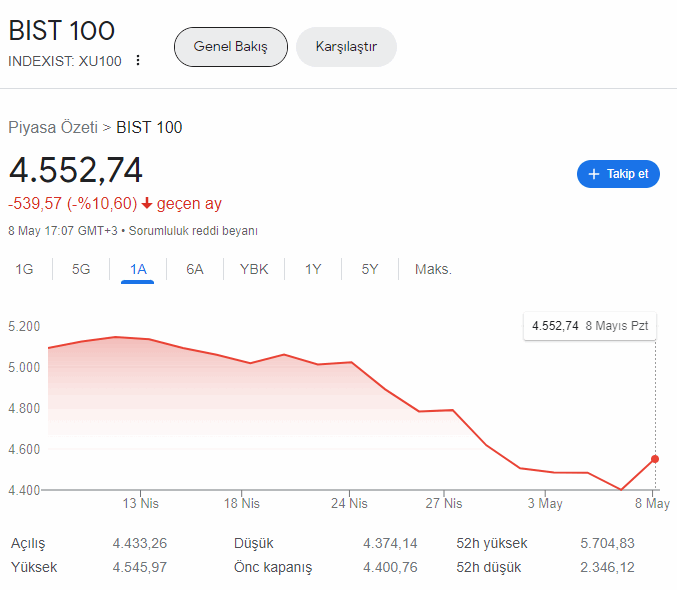Select the 1A one-month range
The width and height of the screenshot is (677, 590).
click(x=137, y=269)
